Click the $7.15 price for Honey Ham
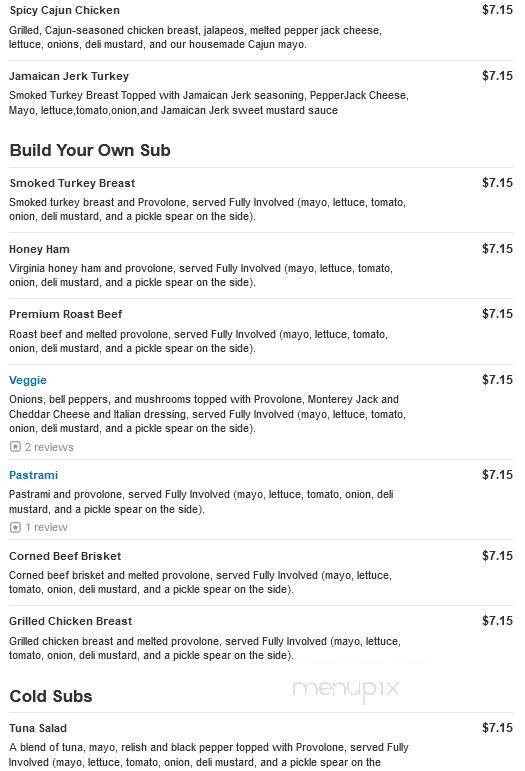The width and height of the screenshot is (525, 771). coord(497,249)
